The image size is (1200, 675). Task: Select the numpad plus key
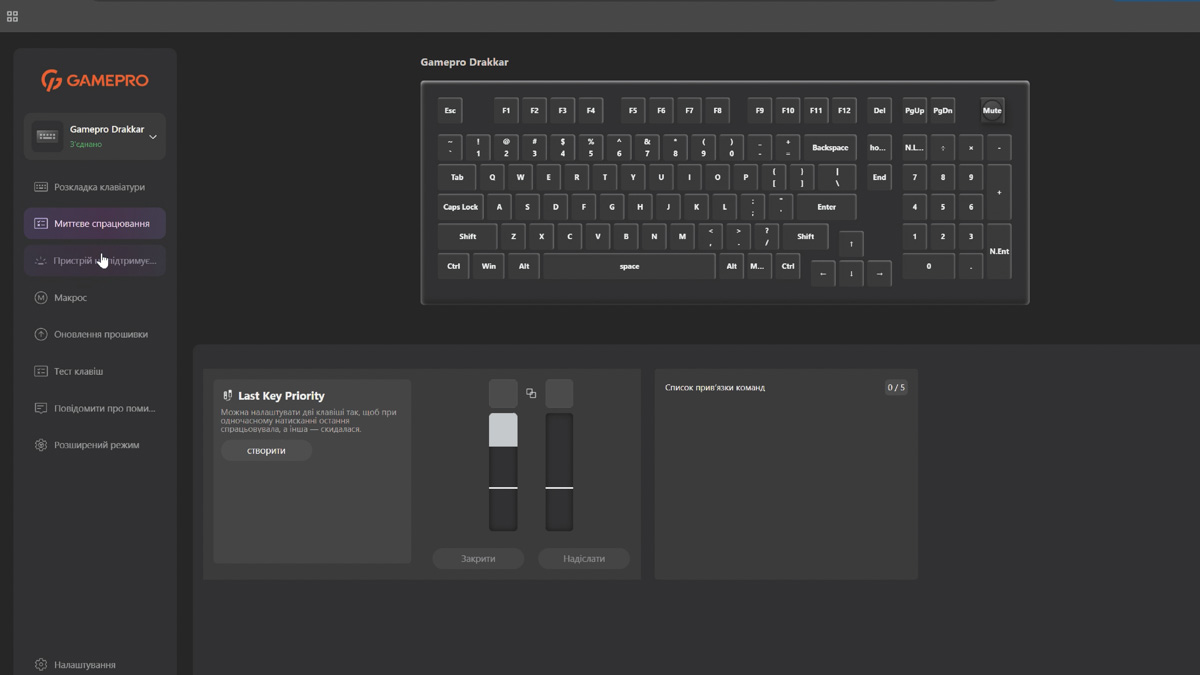click(x=999, y=192)
